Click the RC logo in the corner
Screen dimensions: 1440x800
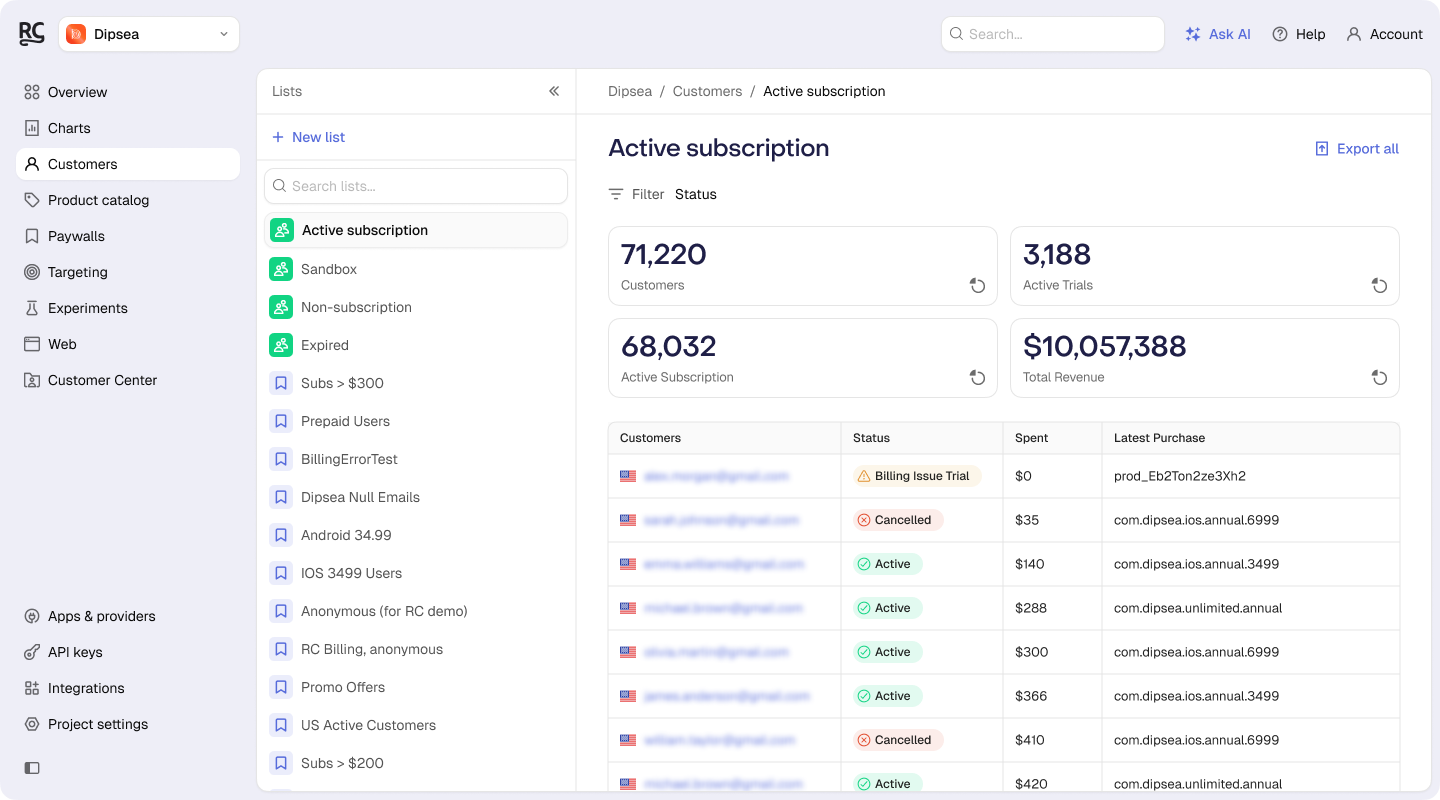[x=32, y=34]
